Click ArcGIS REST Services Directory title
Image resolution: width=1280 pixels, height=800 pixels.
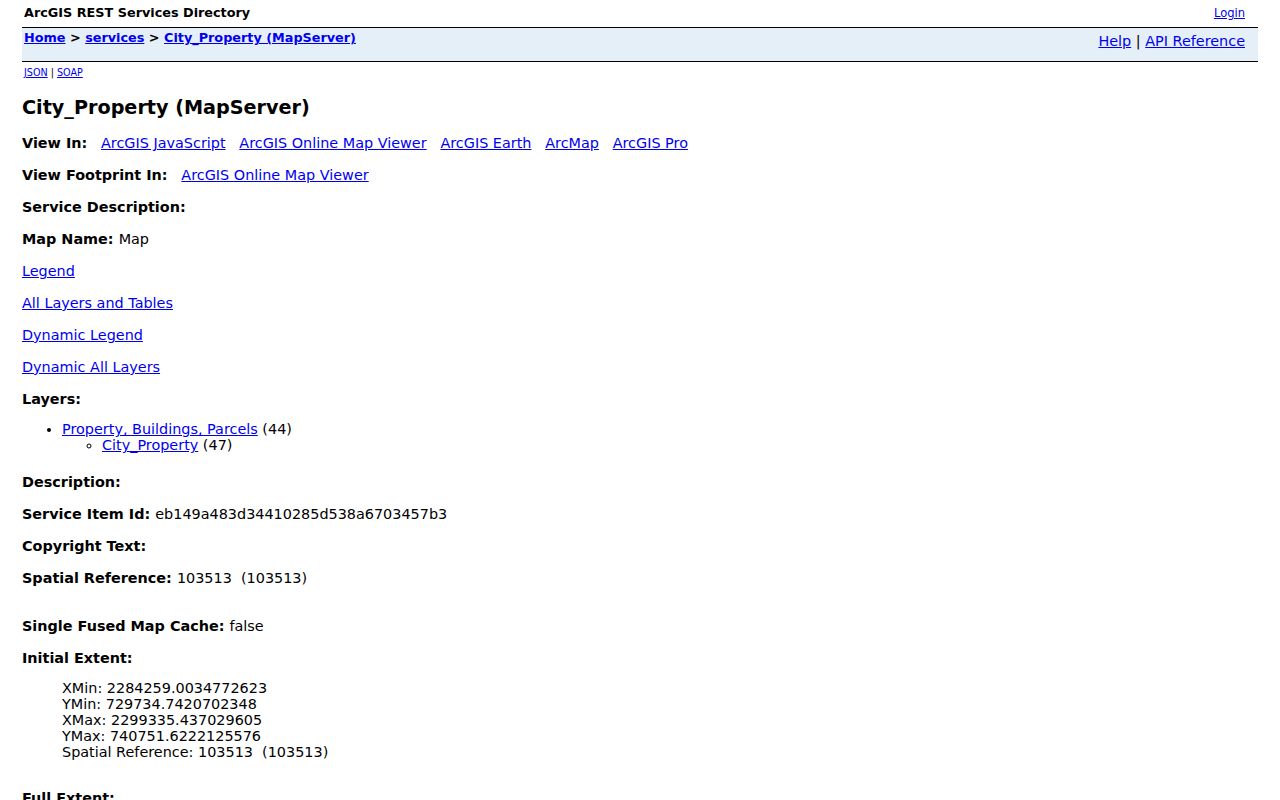(x=137, y=13)
